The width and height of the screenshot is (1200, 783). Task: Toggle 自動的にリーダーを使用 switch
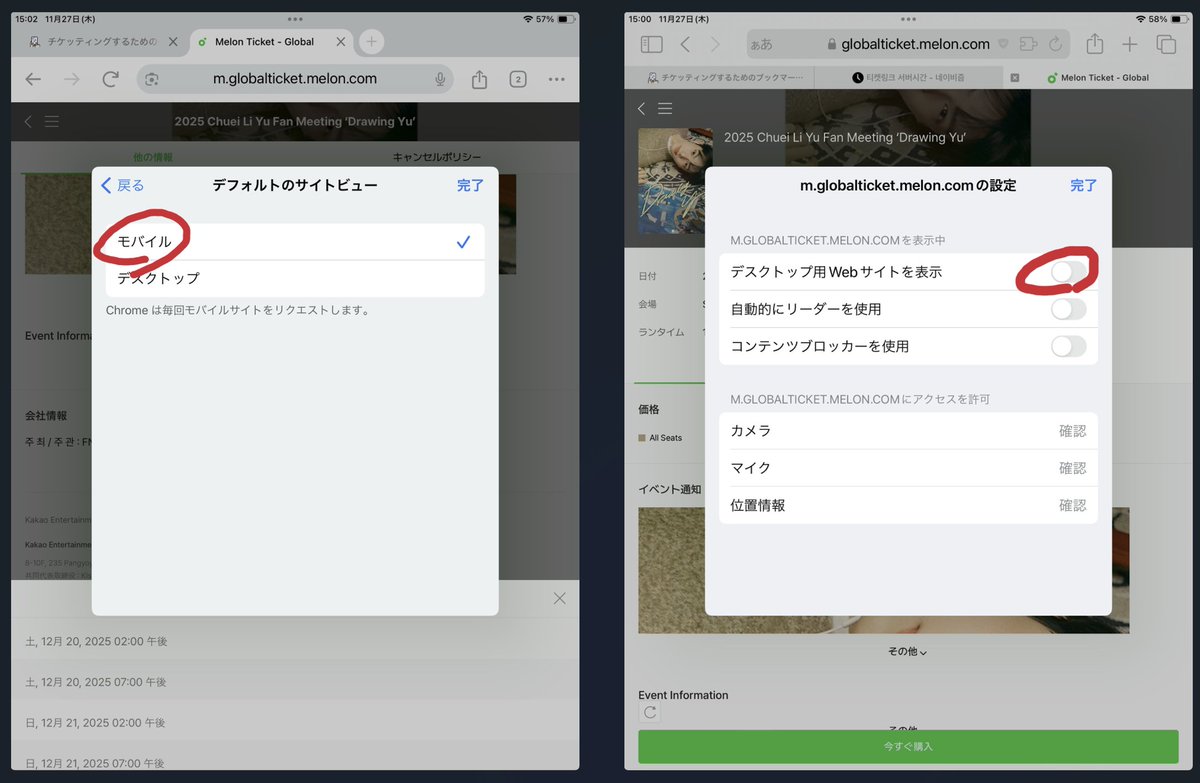[1068, 309]
